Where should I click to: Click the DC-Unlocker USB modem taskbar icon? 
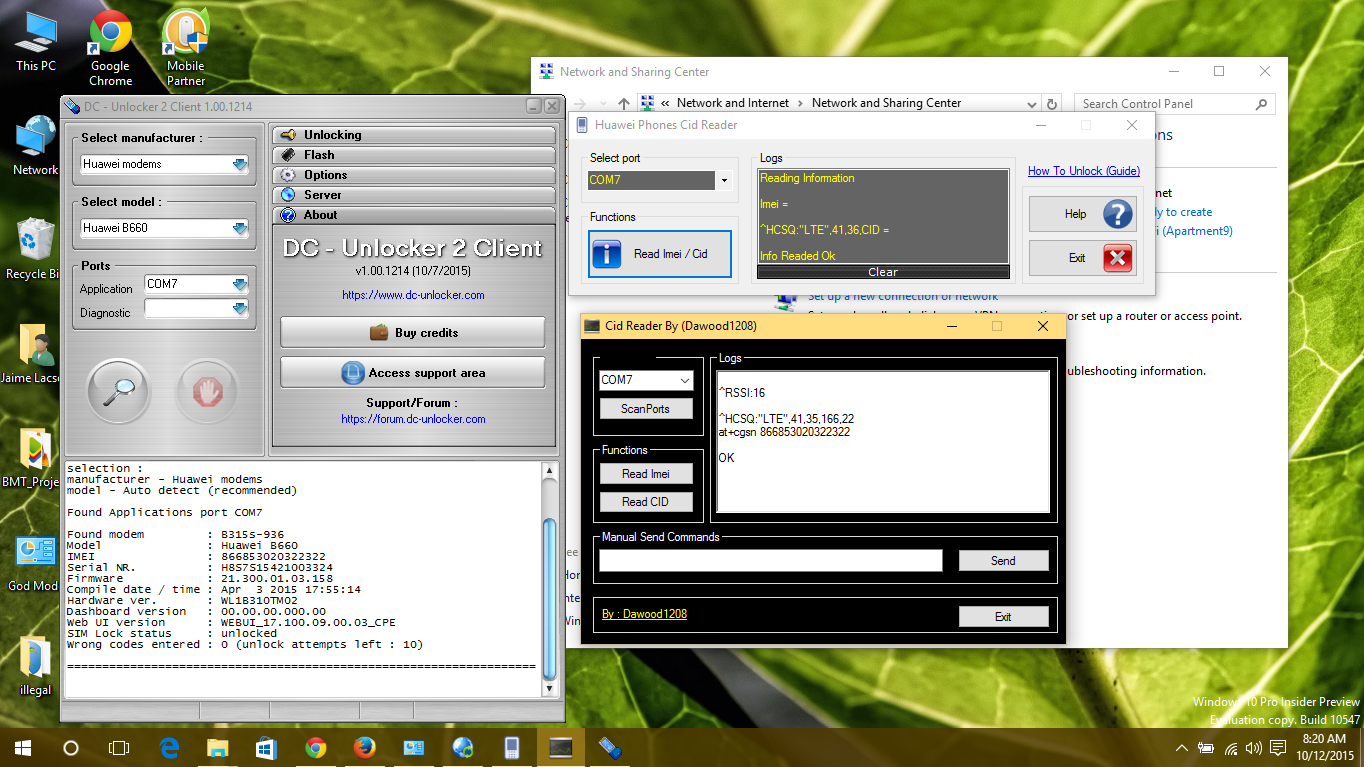[609, 747]
